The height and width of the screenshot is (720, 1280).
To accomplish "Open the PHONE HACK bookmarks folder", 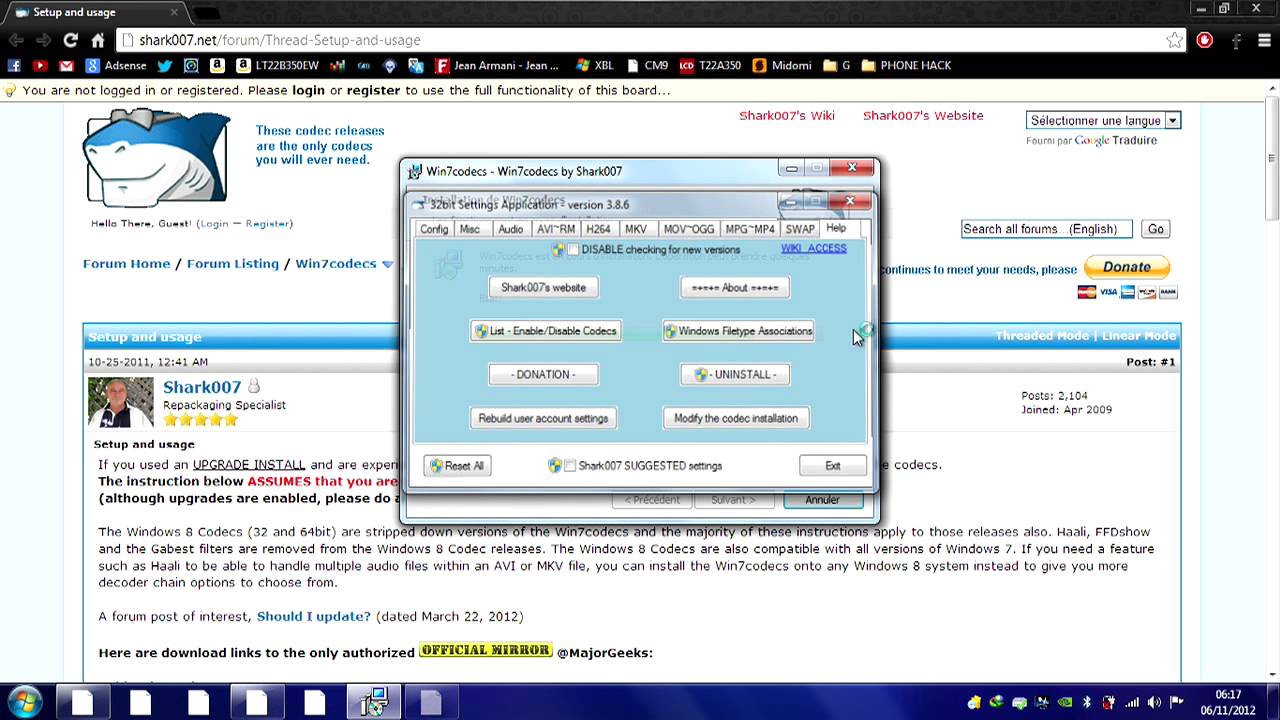I will tap(906, 65).
